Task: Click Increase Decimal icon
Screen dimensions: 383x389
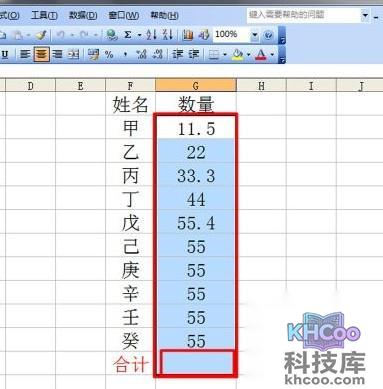Action: click(141, 54)
